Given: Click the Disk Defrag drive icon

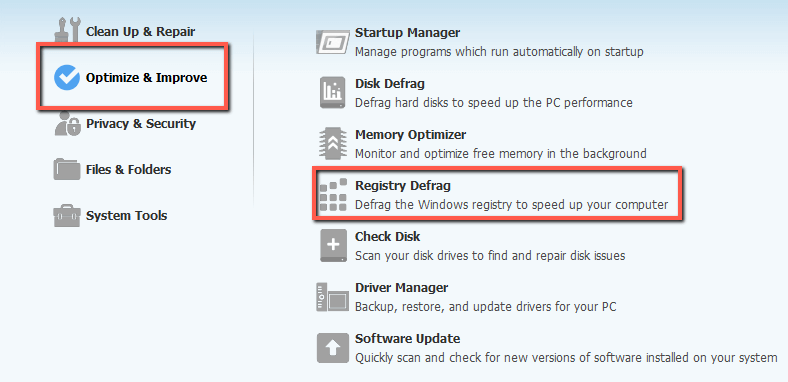Looking at the screenshot, I should click(332, 92).
